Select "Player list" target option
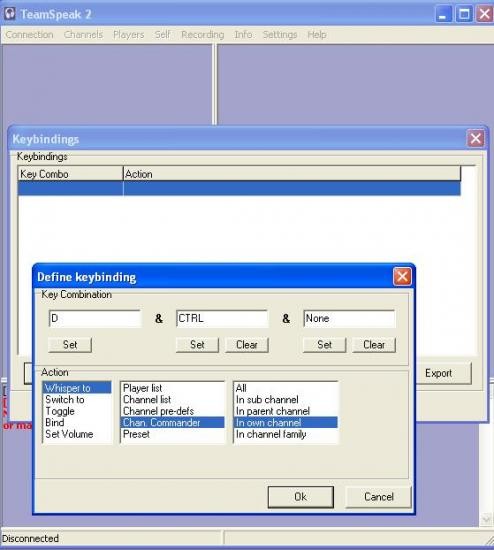This screenshot has height=550, width=494. (142, 388)
